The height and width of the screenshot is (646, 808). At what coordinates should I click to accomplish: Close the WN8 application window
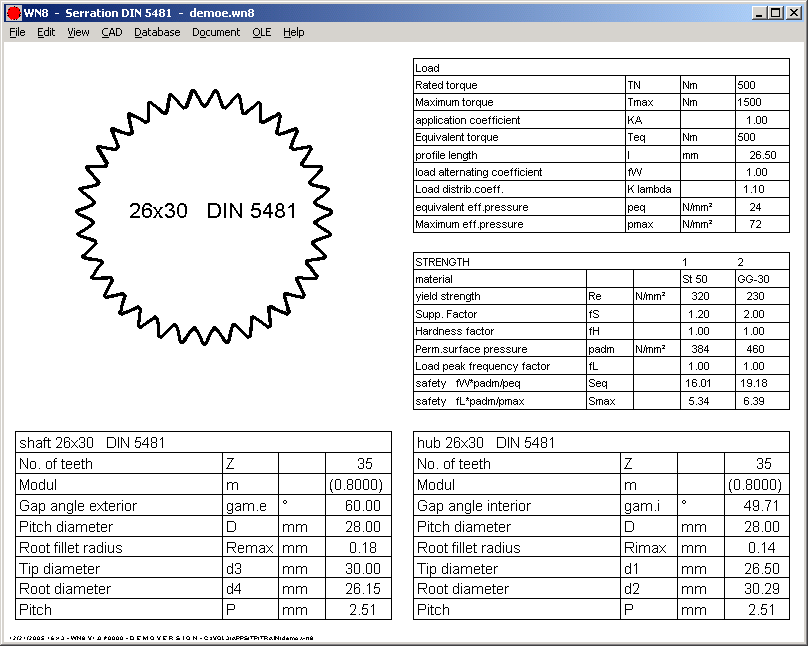(794, 13)
